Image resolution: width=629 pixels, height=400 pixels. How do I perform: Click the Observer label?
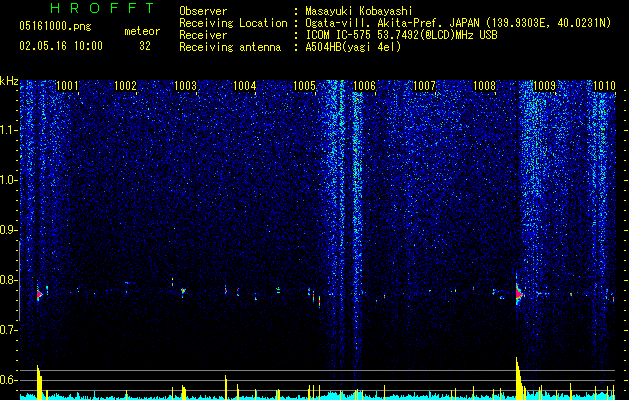click(x=203, y=11)
